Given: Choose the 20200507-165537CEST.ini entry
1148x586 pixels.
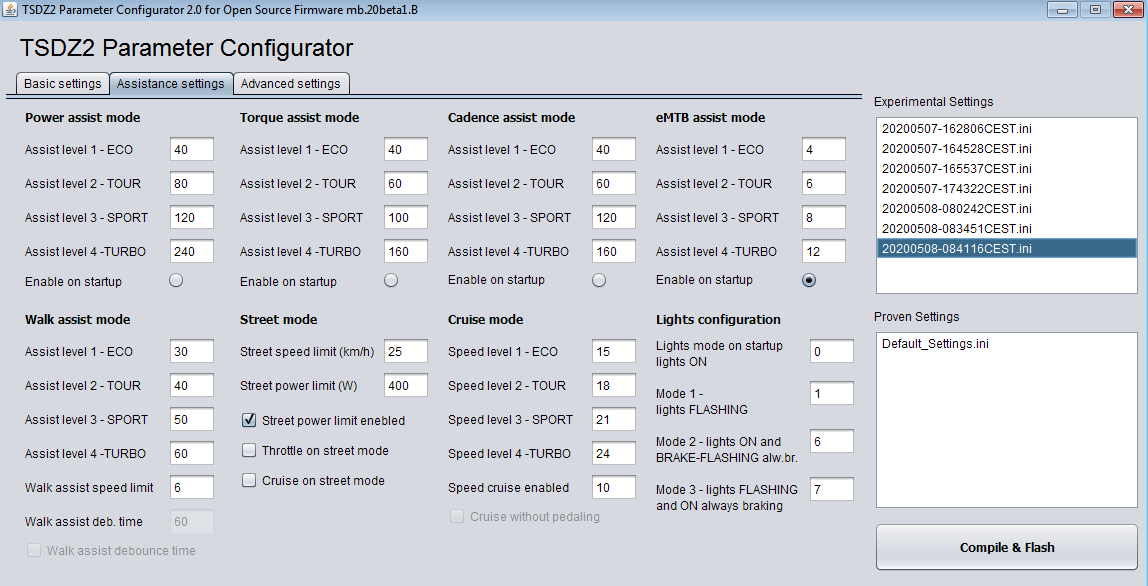Looking at the screenshot, I should (x=1007, y=168).
